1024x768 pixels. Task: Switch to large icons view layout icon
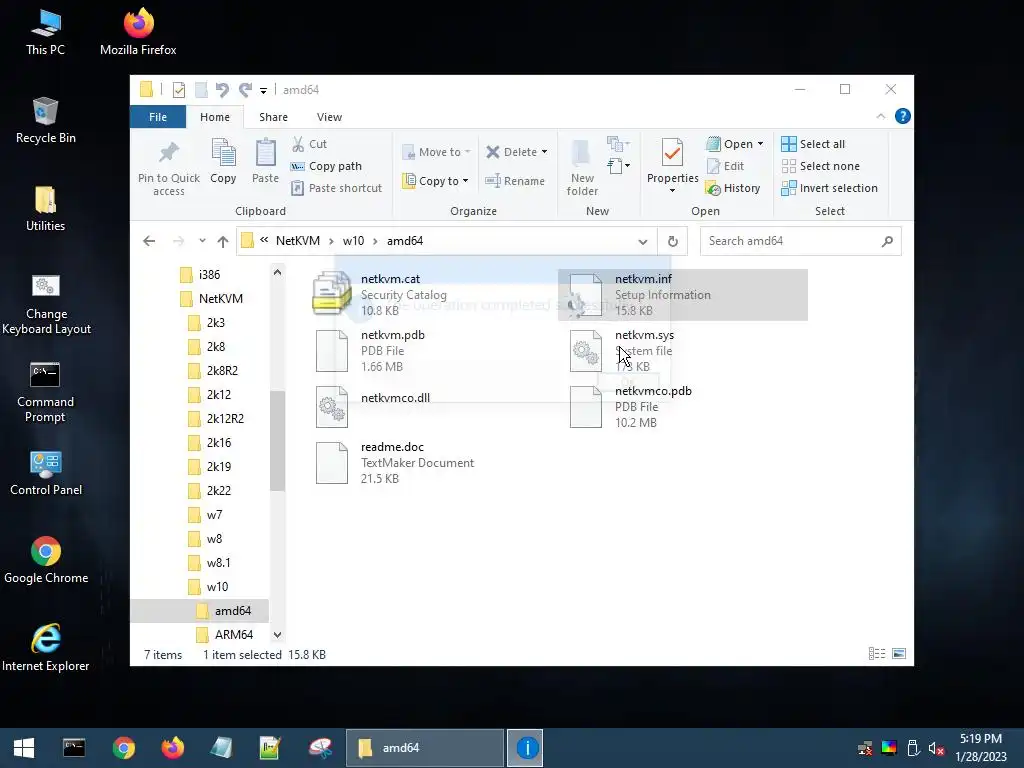tap(899, 654)
